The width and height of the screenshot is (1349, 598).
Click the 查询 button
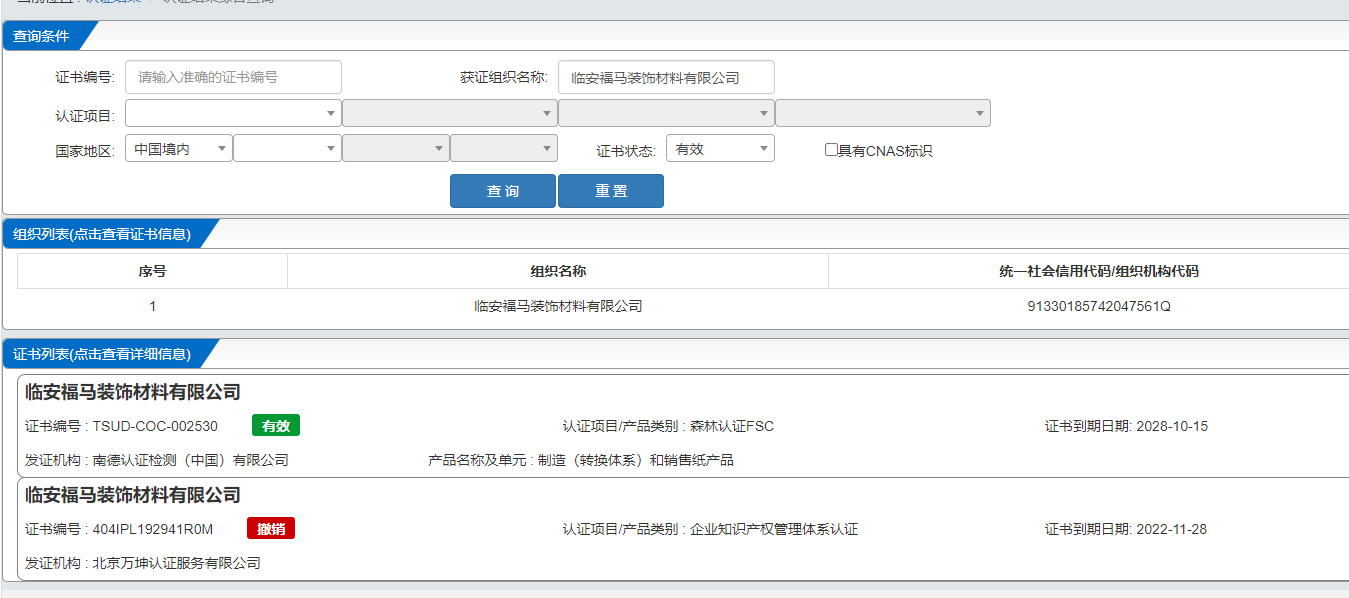tap(503, 191)
